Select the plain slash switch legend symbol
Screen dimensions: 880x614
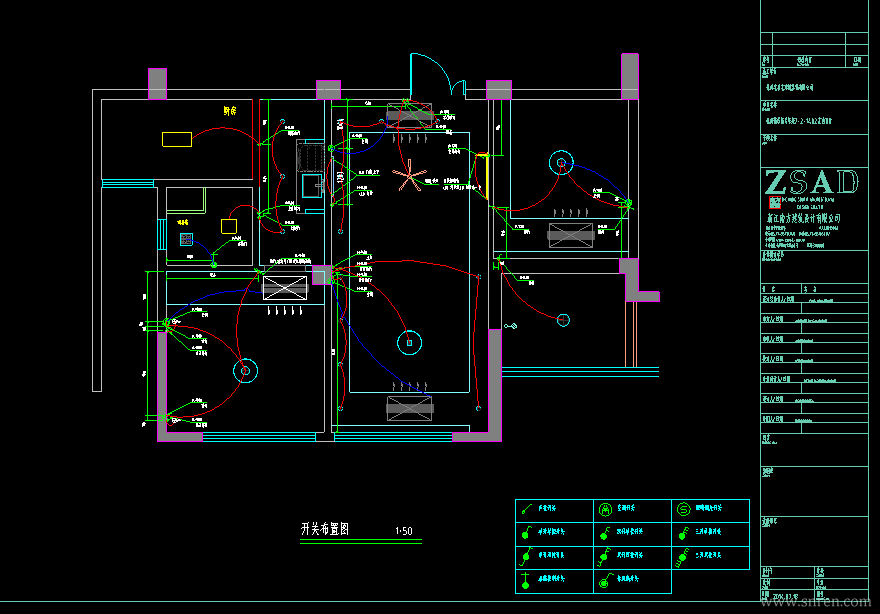tap(526, 509)
